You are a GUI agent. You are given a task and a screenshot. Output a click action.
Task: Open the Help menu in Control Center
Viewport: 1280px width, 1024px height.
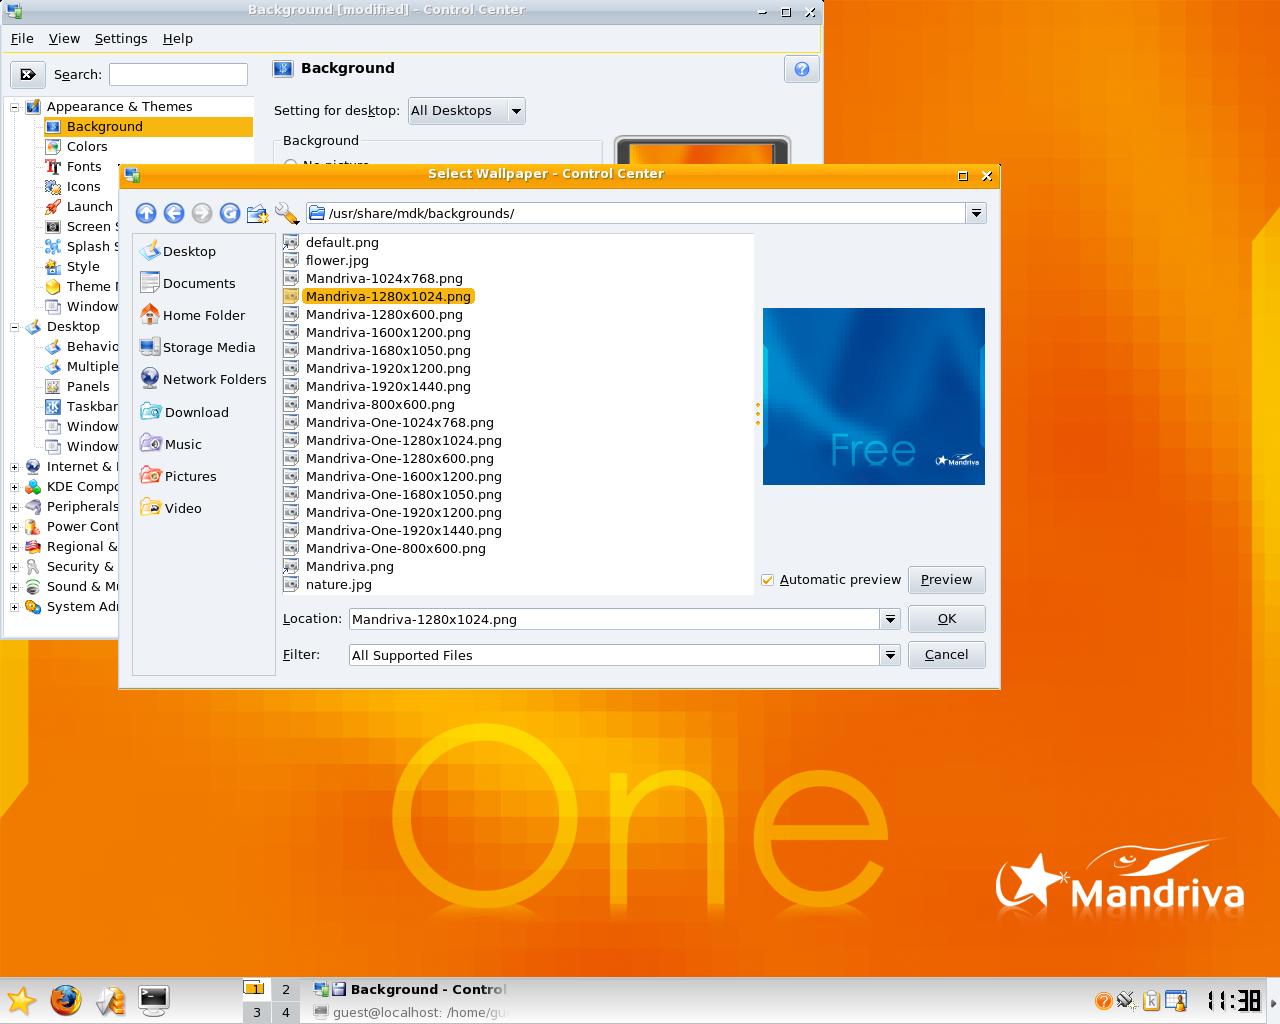[178, 38]
